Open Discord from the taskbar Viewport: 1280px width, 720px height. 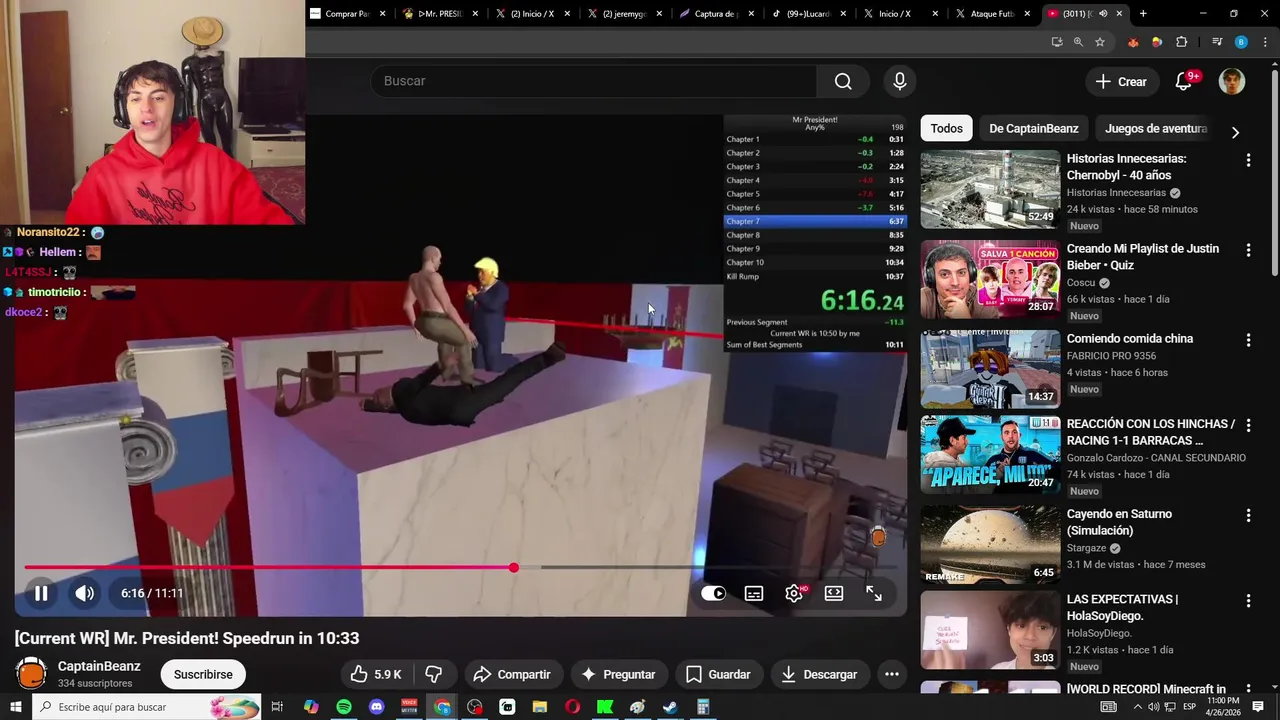tap(376, 707)
